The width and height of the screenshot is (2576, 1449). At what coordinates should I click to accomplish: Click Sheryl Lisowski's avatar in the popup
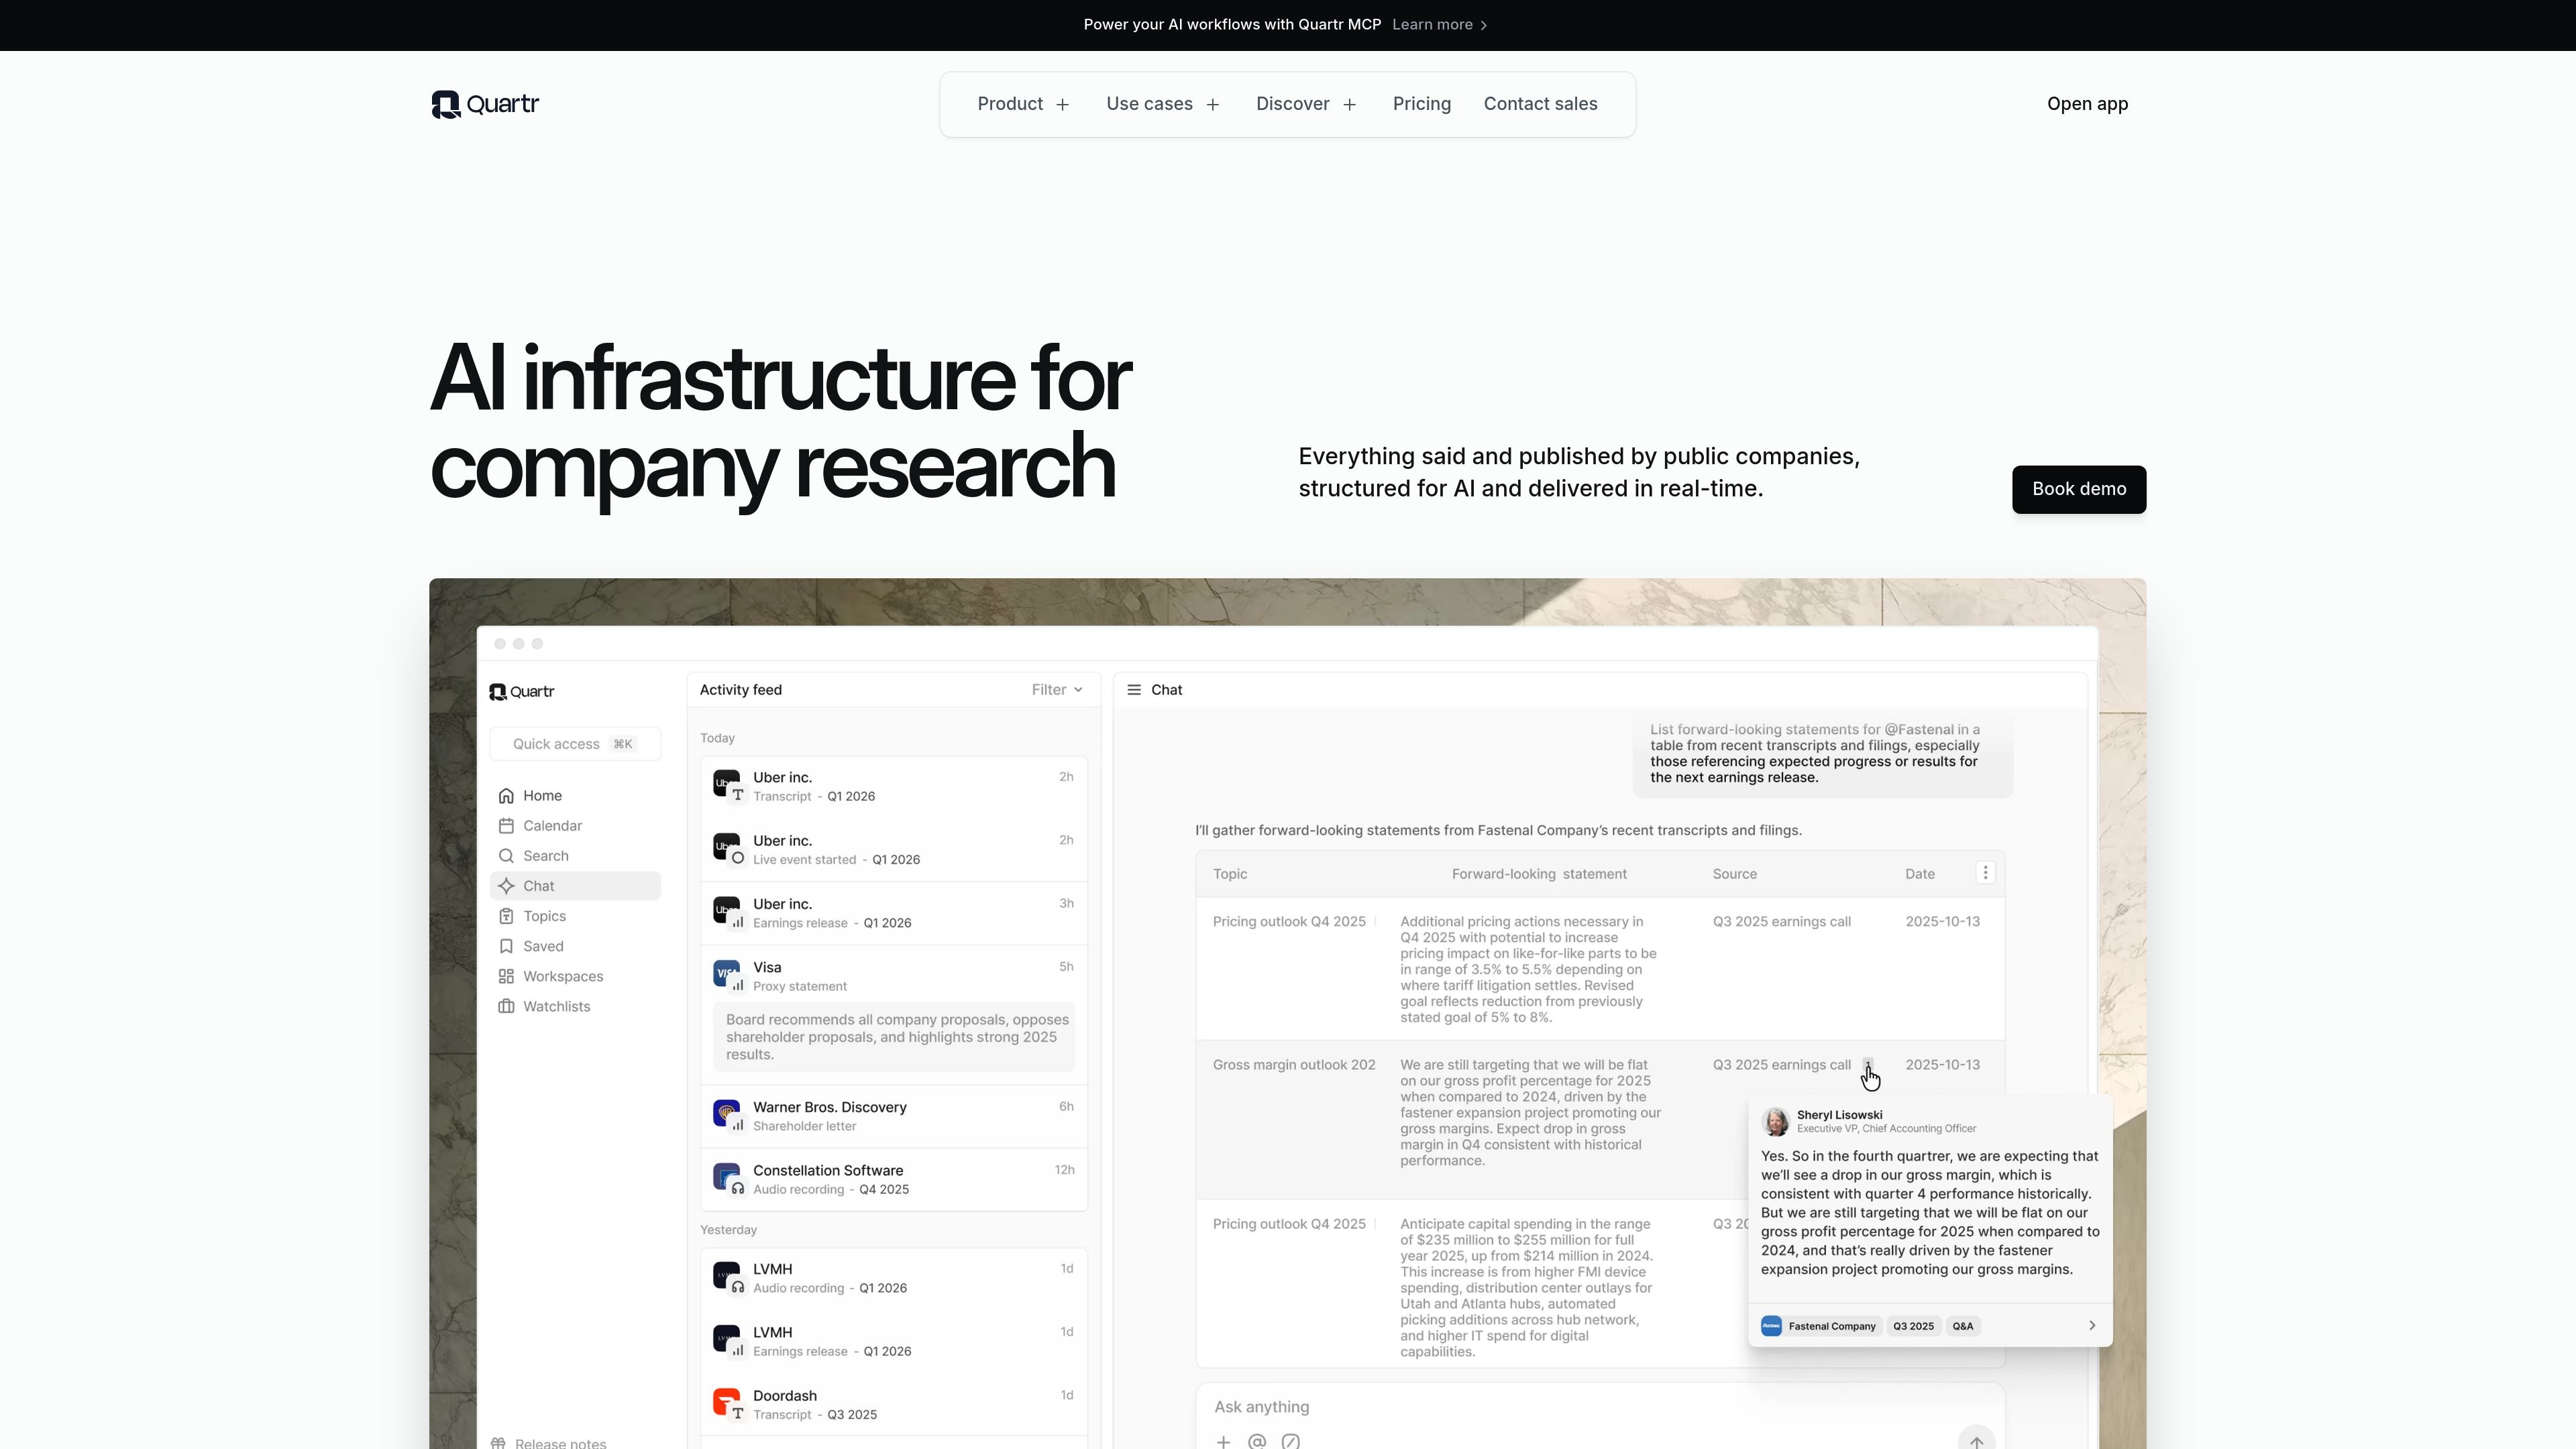tap(1775, 1121)
